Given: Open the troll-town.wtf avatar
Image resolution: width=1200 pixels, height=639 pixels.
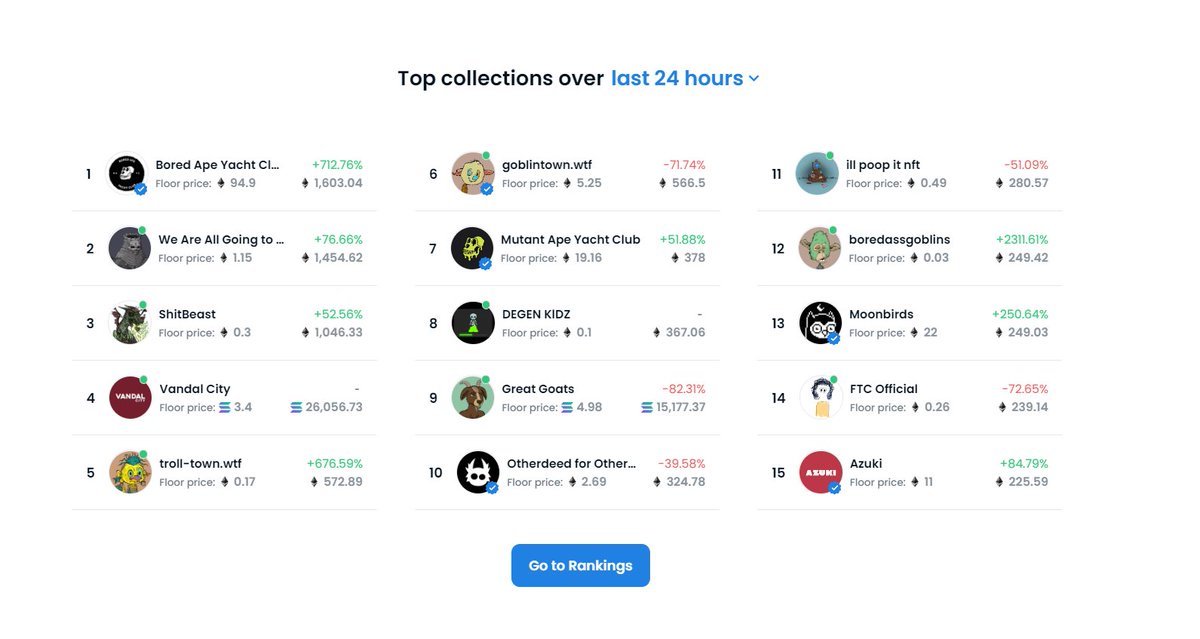Looking at the screenshot, I should (130, 472).
